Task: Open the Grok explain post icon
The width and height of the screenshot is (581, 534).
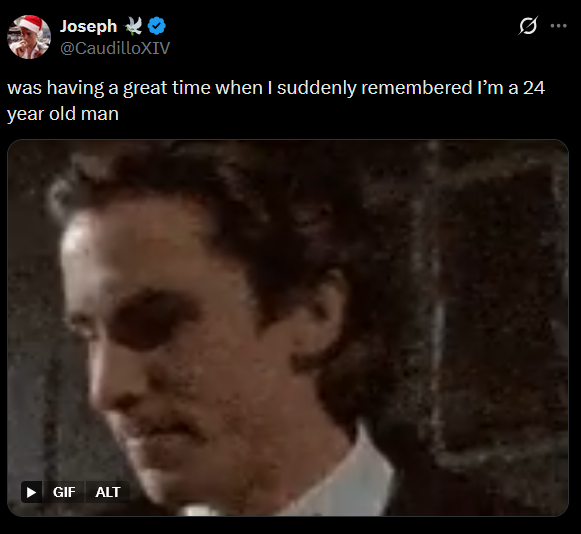Action: (528, 26)
